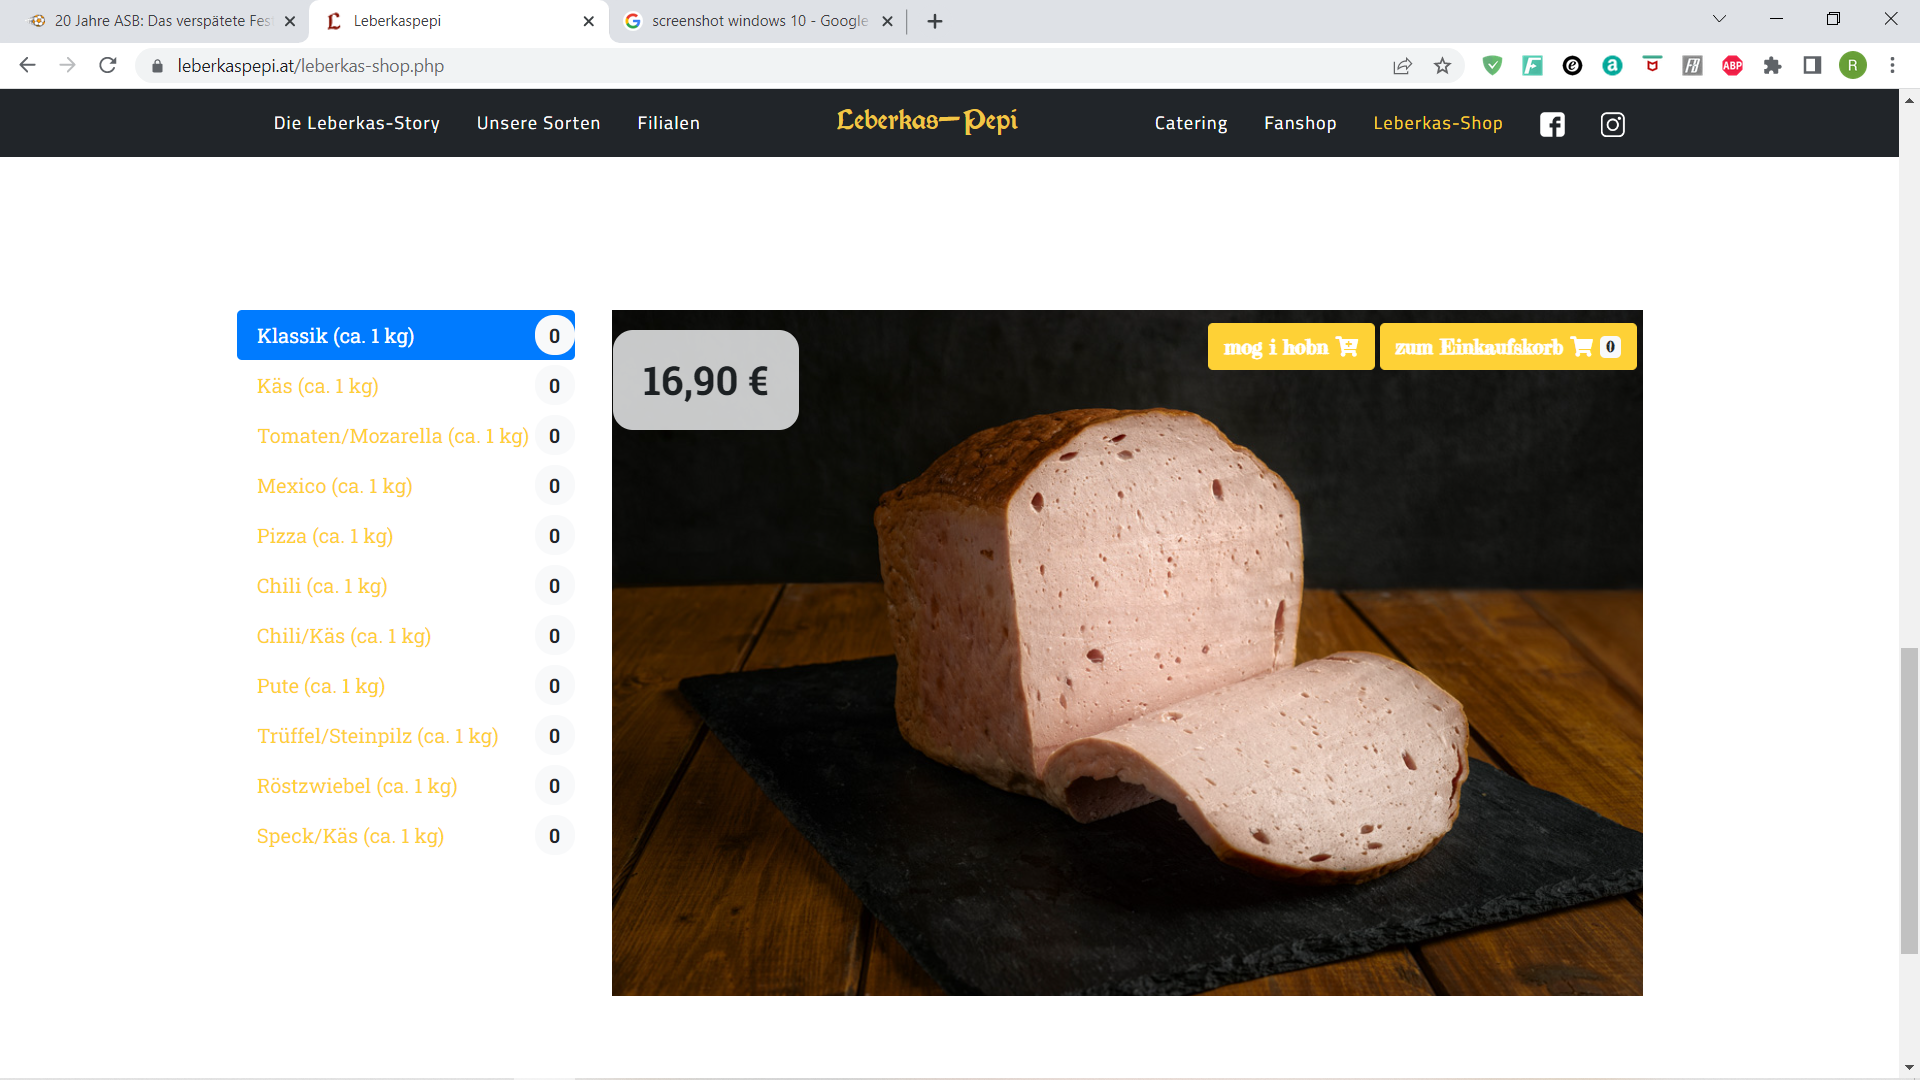The image size is (1920, 1080).
Task: Click the address bar URL
Action: coord(311,66)
